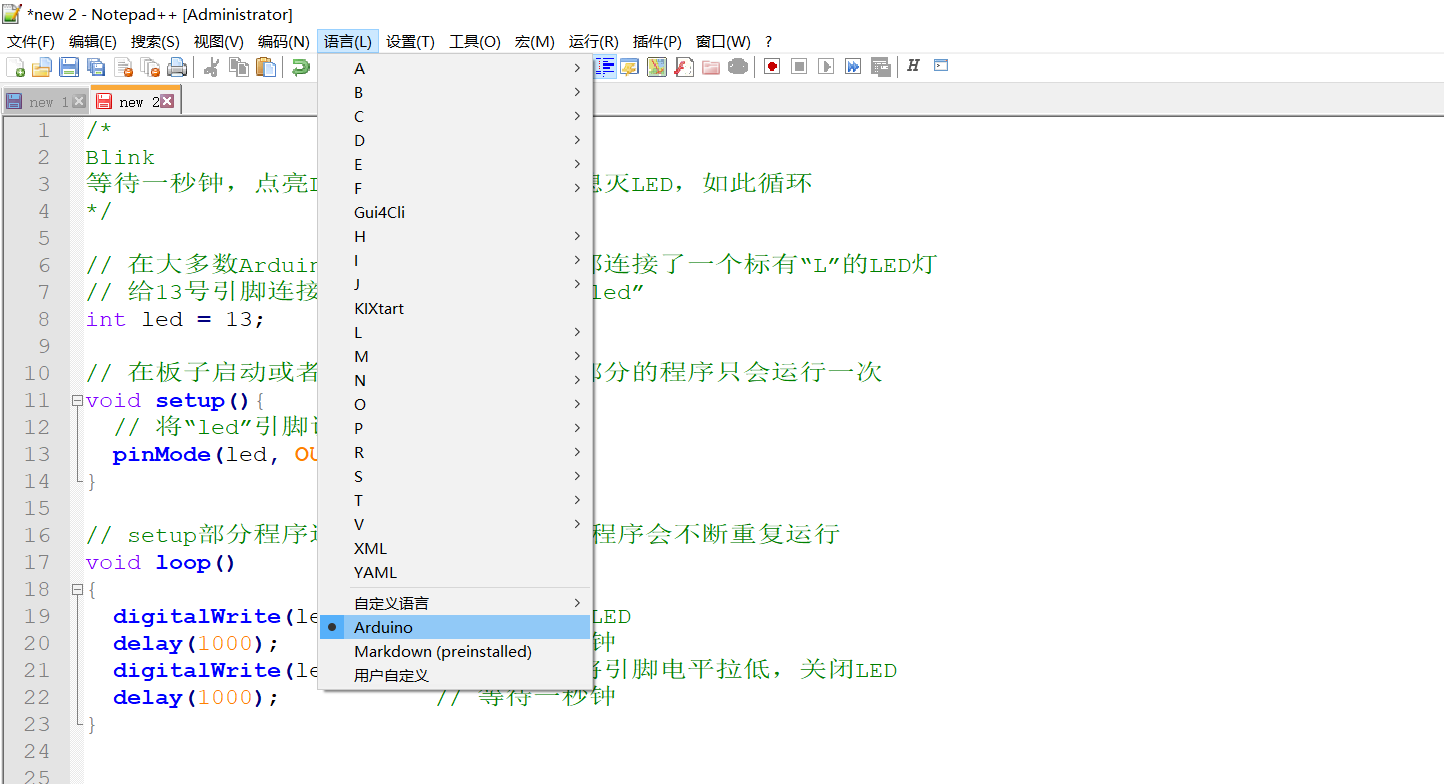
Task: Open the 搜索(S) menu
Action: pyautogui.click(x=155, y=41)
